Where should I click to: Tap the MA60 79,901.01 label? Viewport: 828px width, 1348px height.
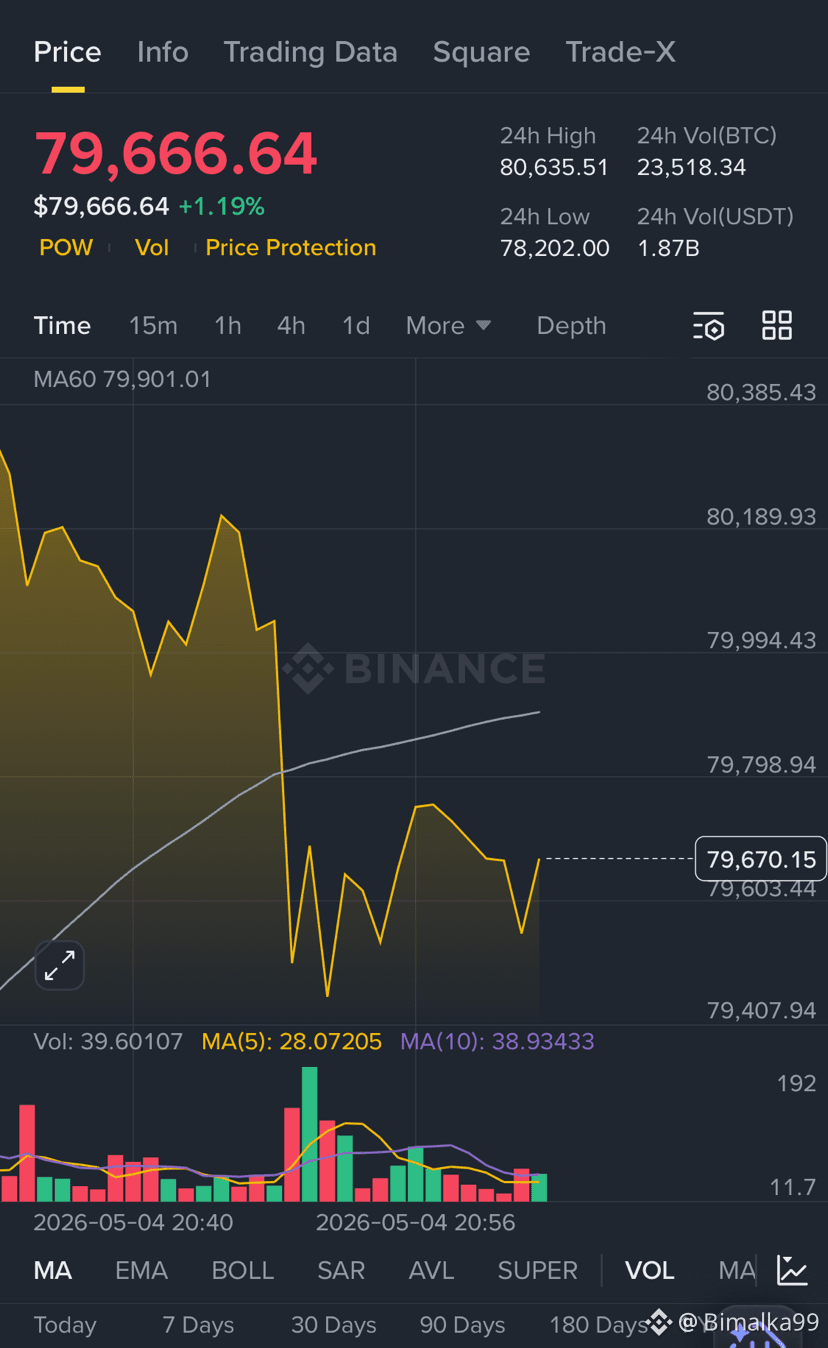(122, 380)
